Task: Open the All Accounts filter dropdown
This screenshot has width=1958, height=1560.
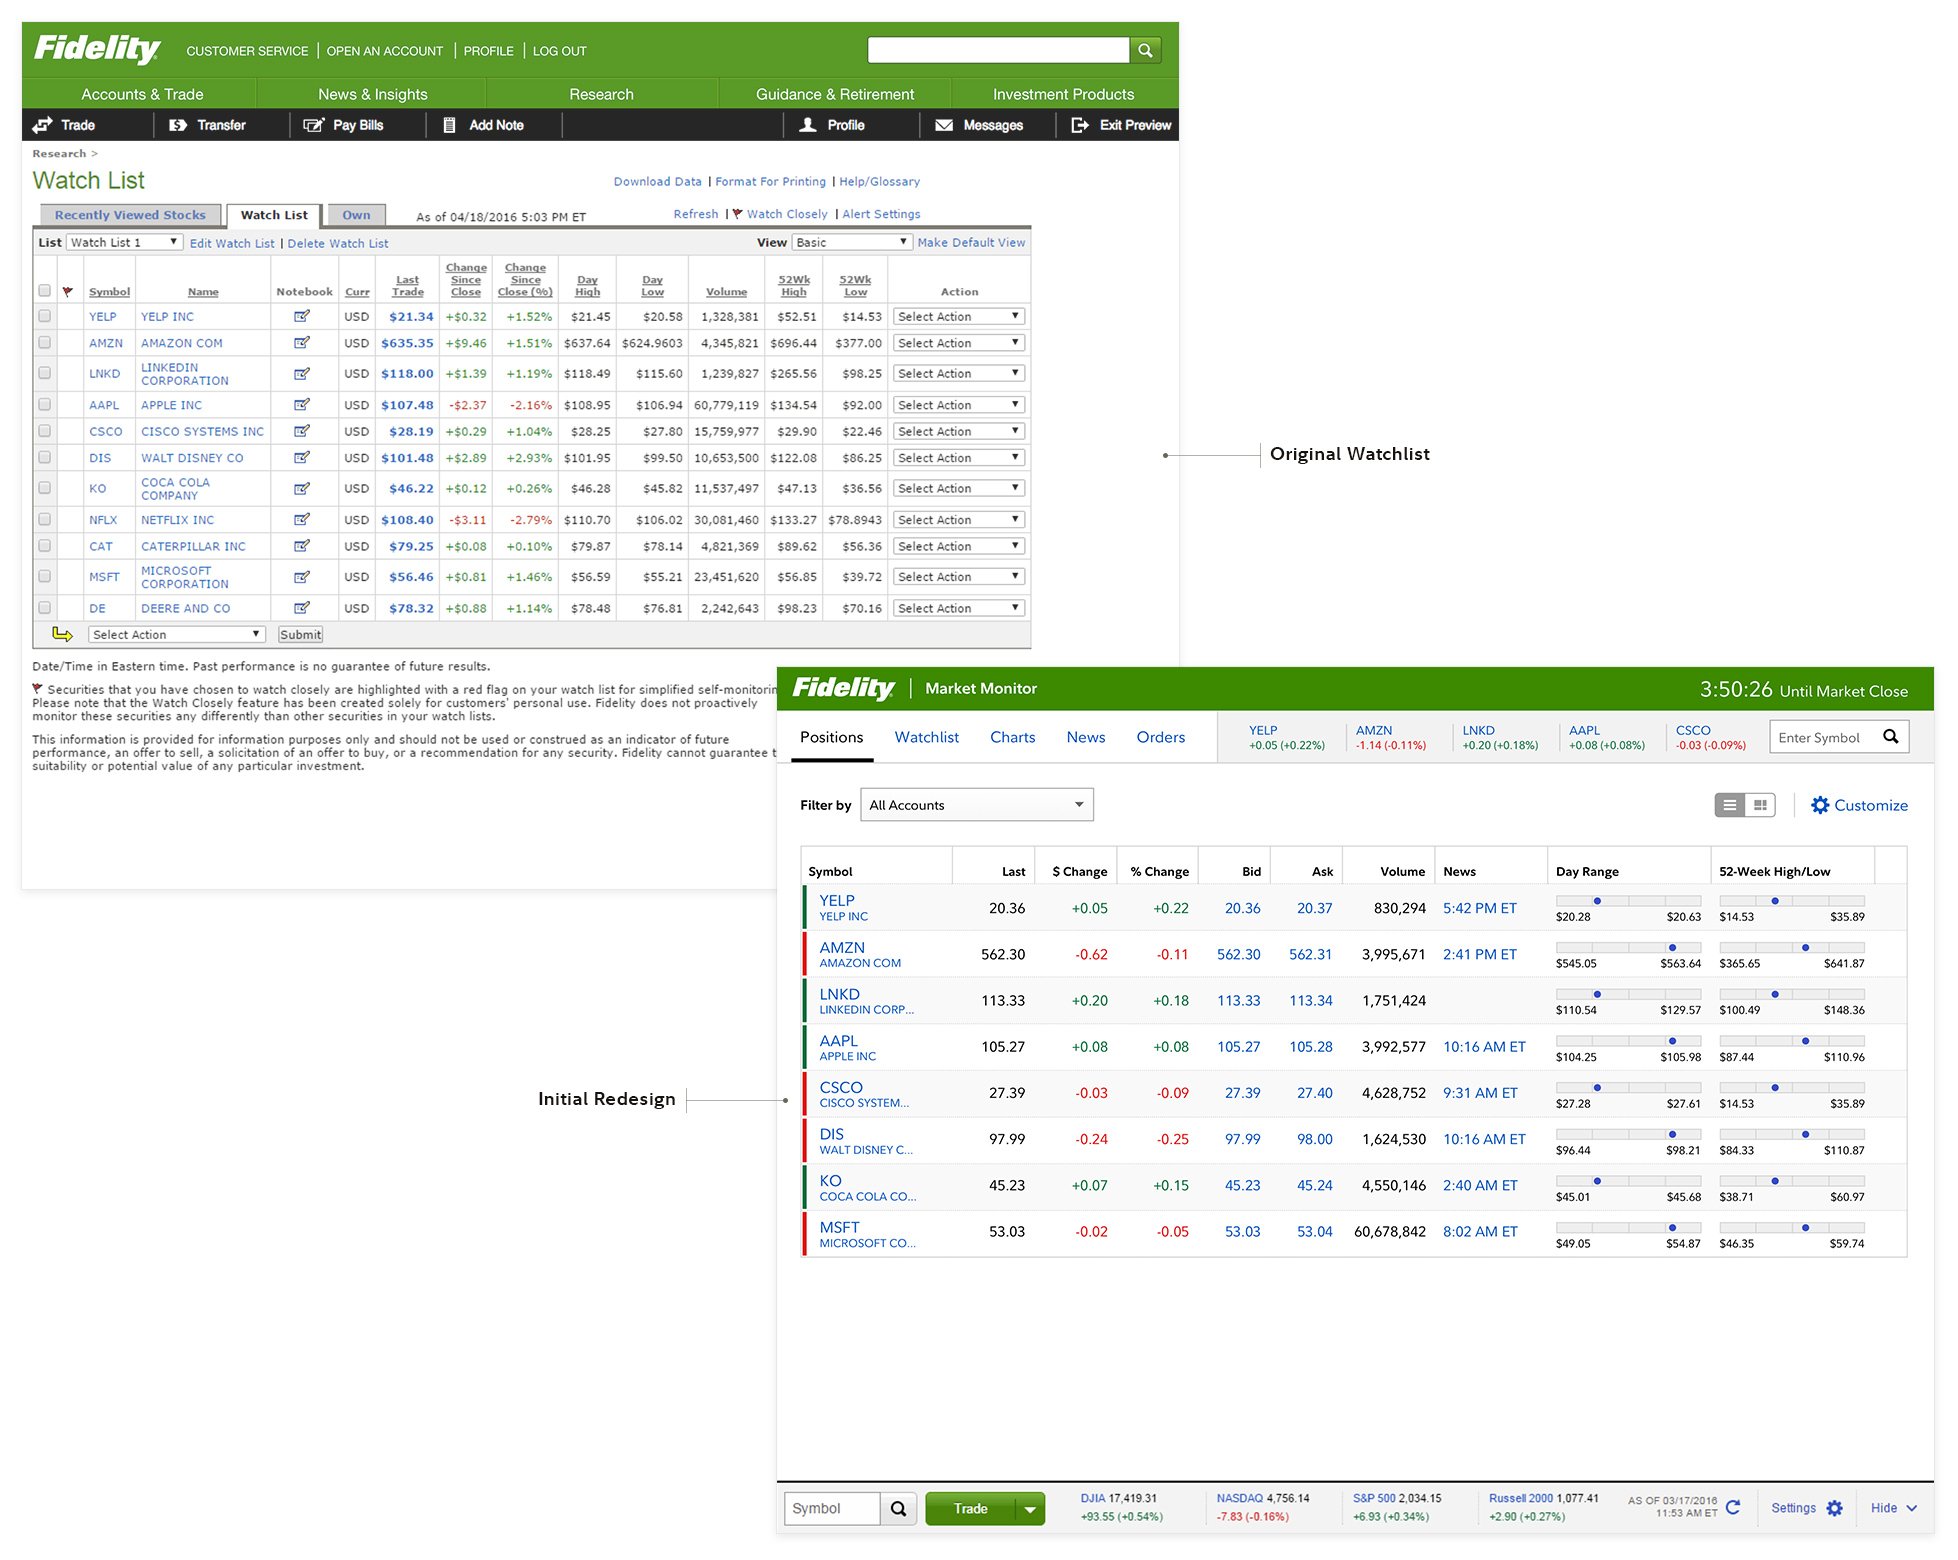Action: click(977, 805)
